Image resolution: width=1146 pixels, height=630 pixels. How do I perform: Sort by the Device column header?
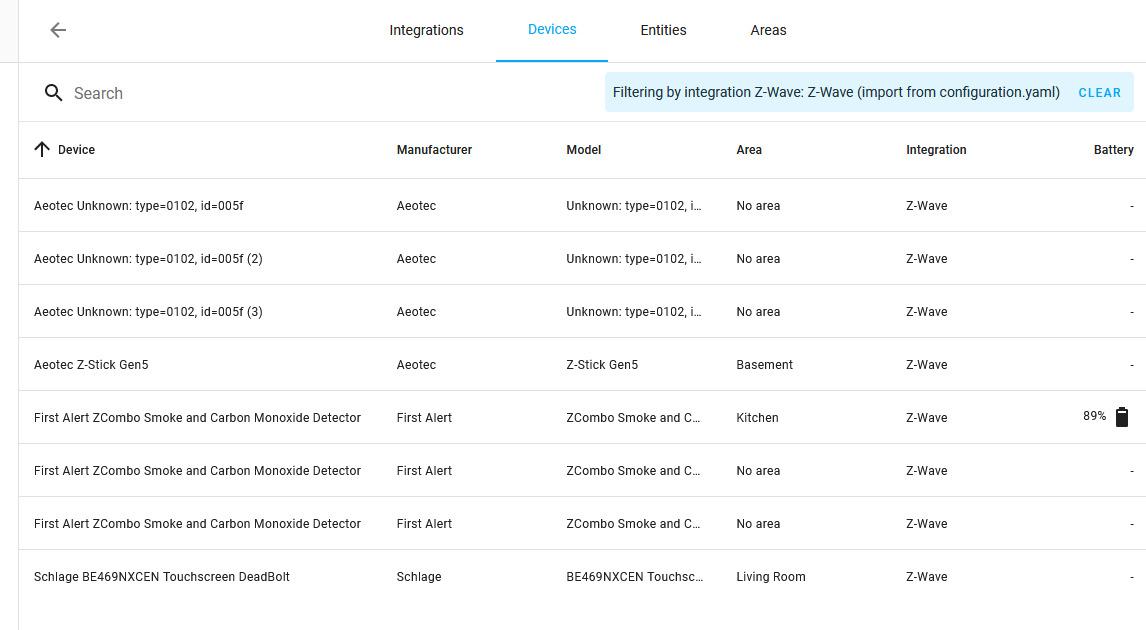tap(76, 150)
